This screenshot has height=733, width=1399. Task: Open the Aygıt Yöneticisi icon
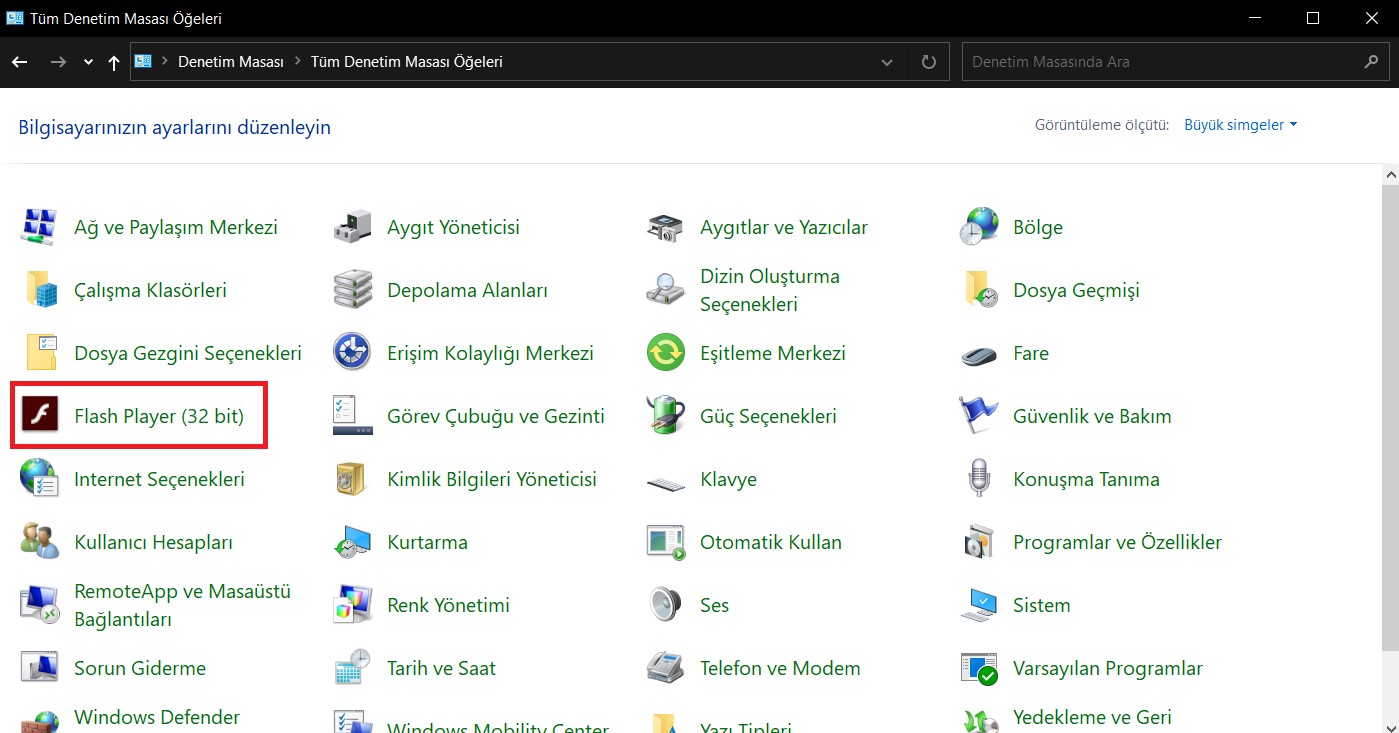[x=353, y=227]
